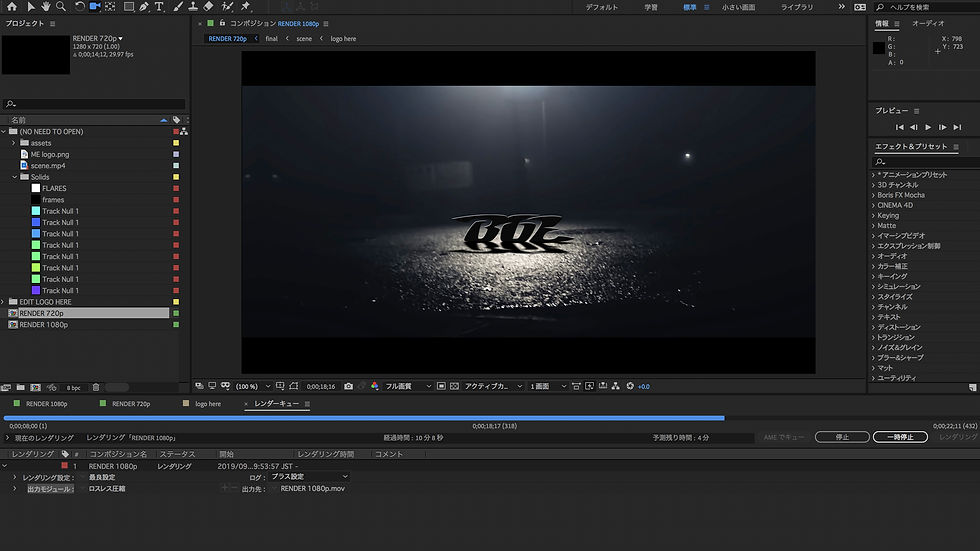Expand the EDIT LOGO HERE folder
980x551 pixels.
click(x=4, y=302)
